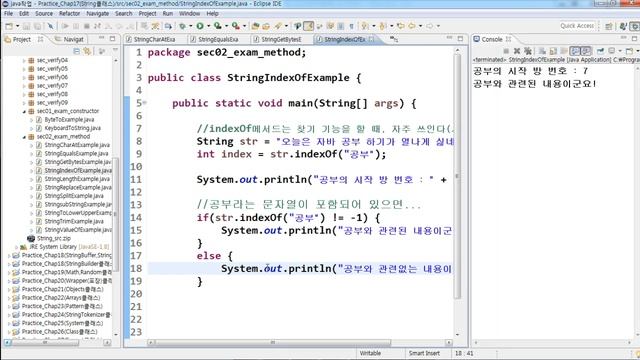This screenshot has width=640, height=360.
Task: Collapse the sec02_exam_method package node
Action: pos(24,137)
